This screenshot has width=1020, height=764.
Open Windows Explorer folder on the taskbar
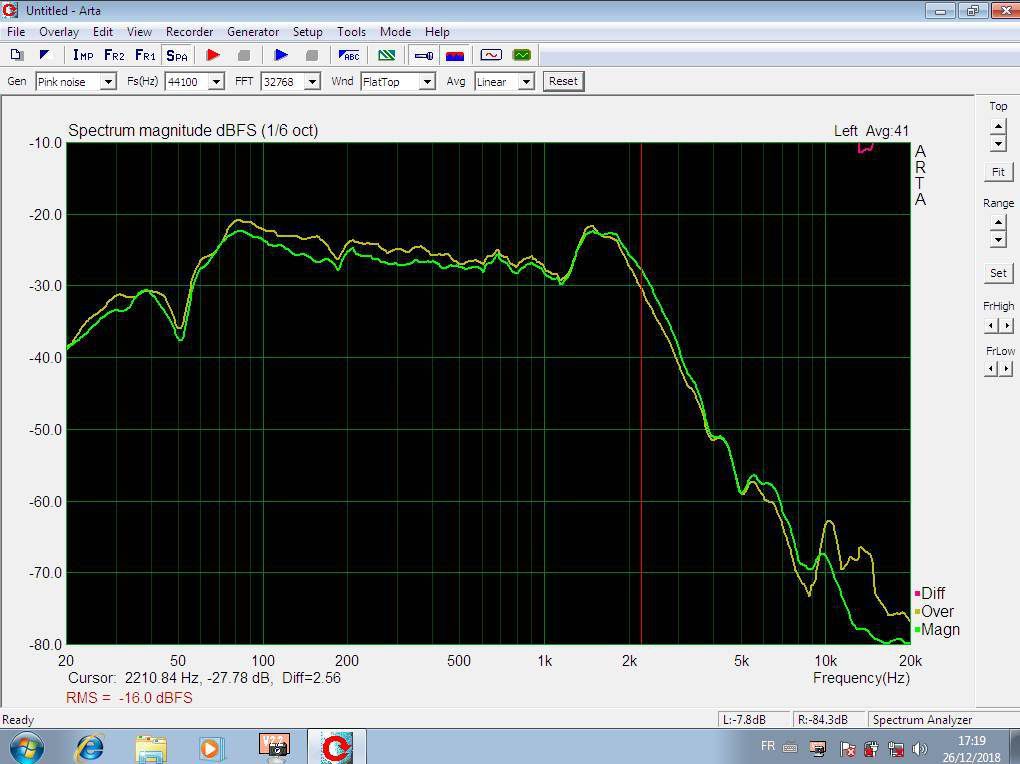coord(150,749)
